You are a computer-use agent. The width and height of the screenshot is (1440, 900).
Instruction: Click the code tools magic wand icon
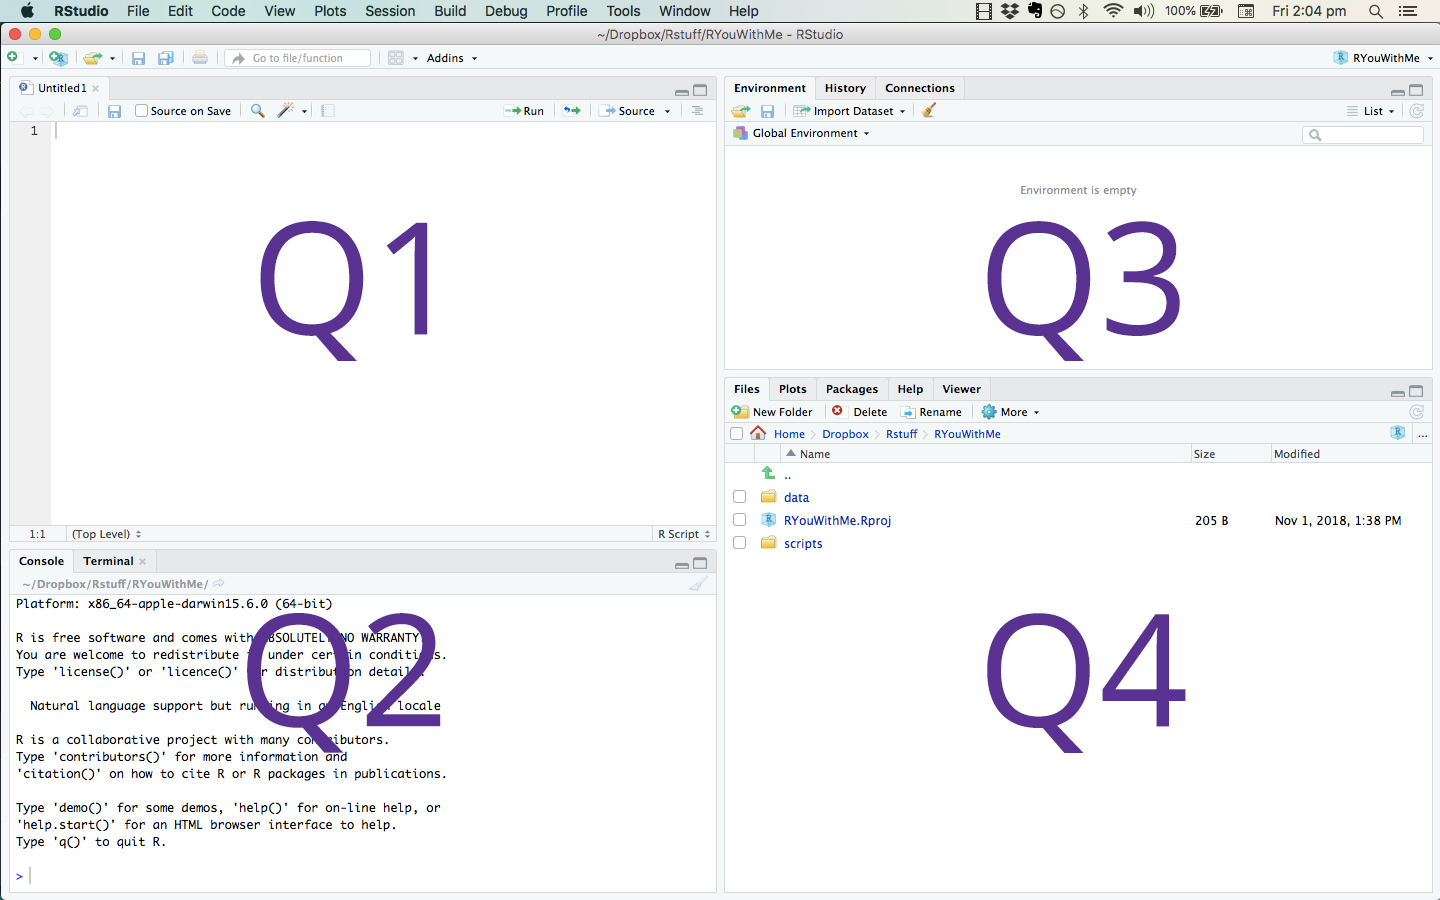[x=286, y=111]
